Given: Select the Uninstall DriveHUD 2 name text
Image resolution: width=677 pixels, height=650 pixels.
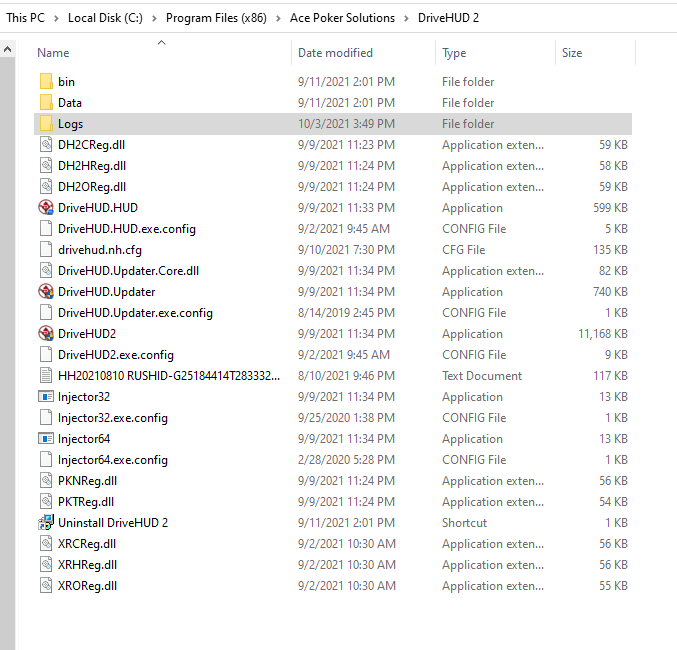Looking at the screenshot, I should click(x=113, y=523).
